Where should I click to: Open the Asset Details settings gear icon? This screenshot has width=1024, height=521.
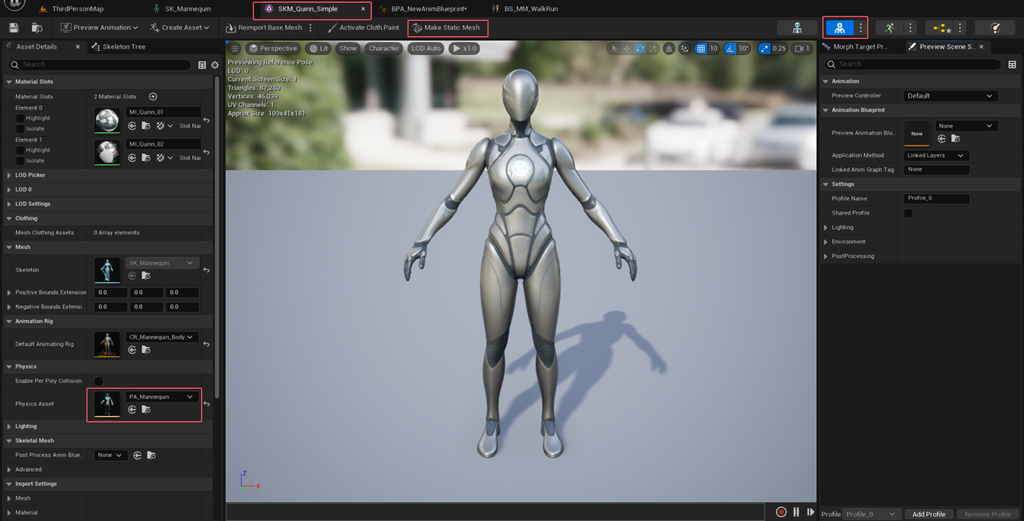click(x=214, y=65)
